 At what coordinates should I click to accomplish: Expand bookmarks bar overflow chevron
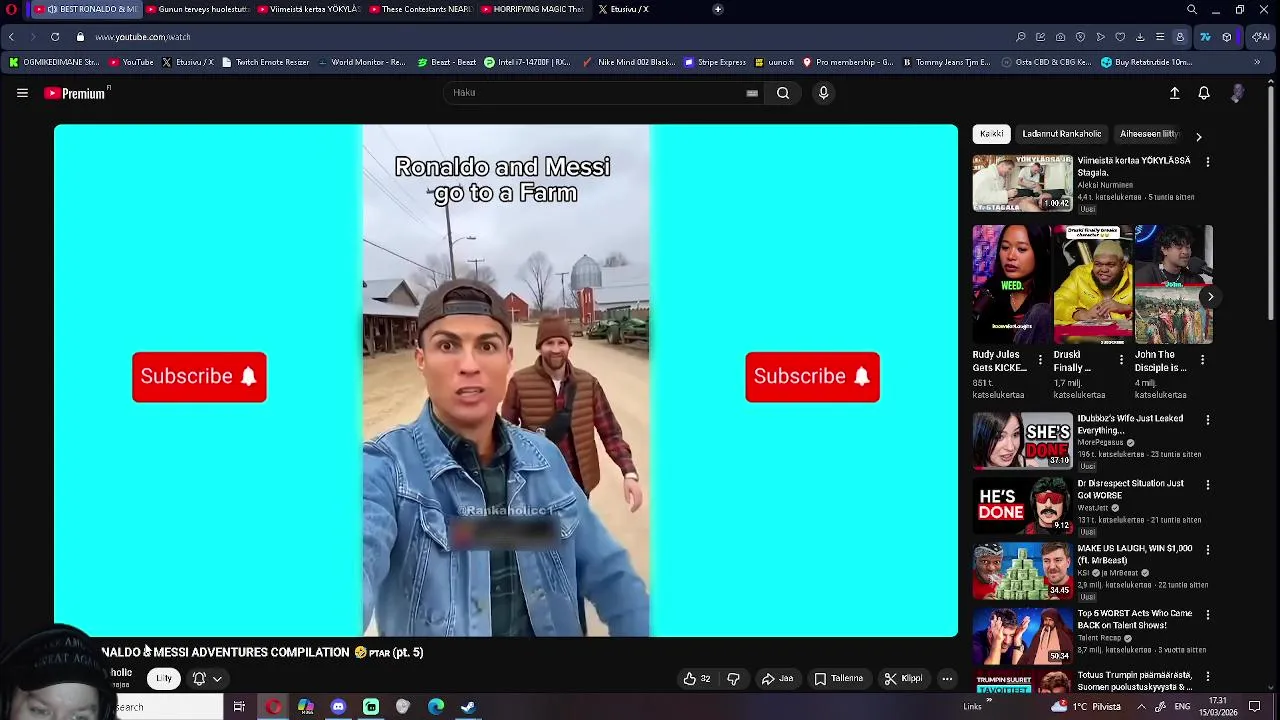[1257, 62]
